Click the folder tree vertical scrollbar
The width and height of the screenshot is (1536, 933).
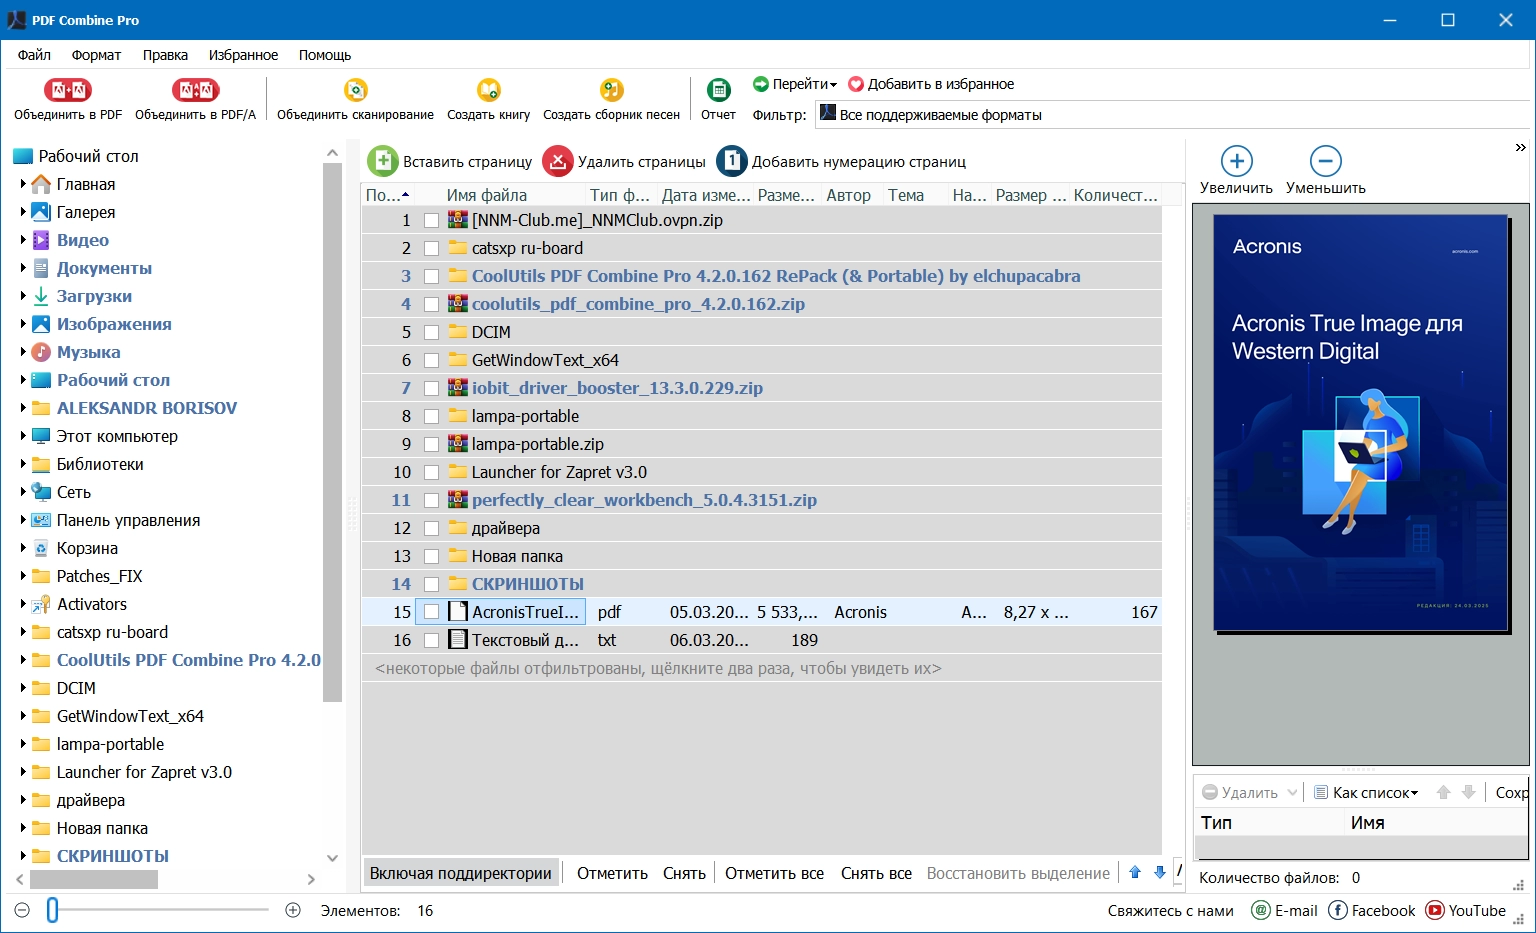(x=332, y=430)
